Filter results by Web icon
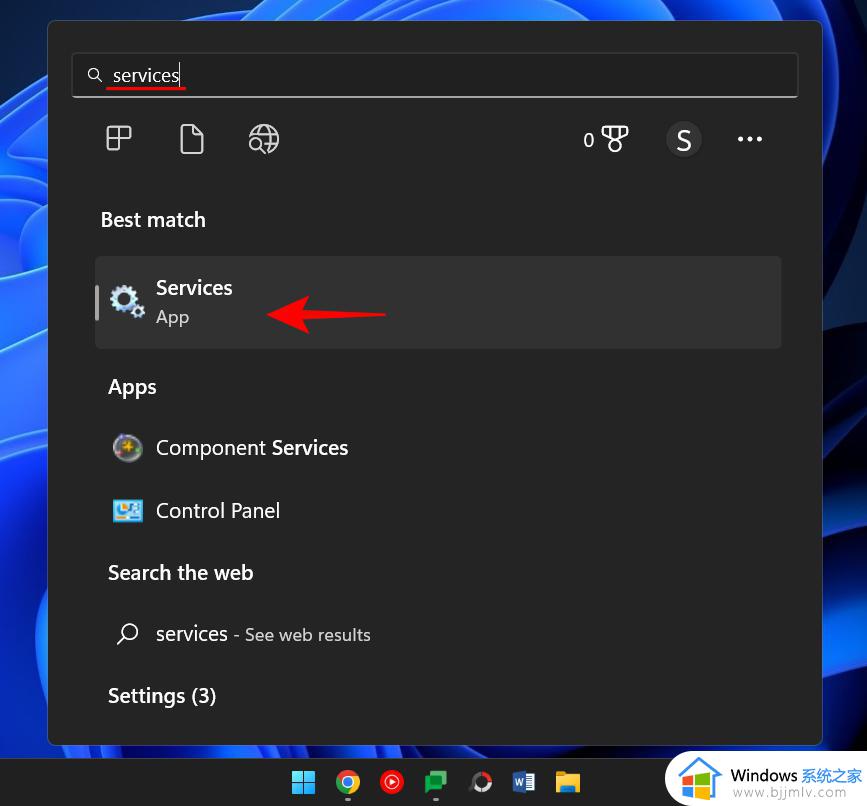This screenshot has width=867, height=806. 264,139
